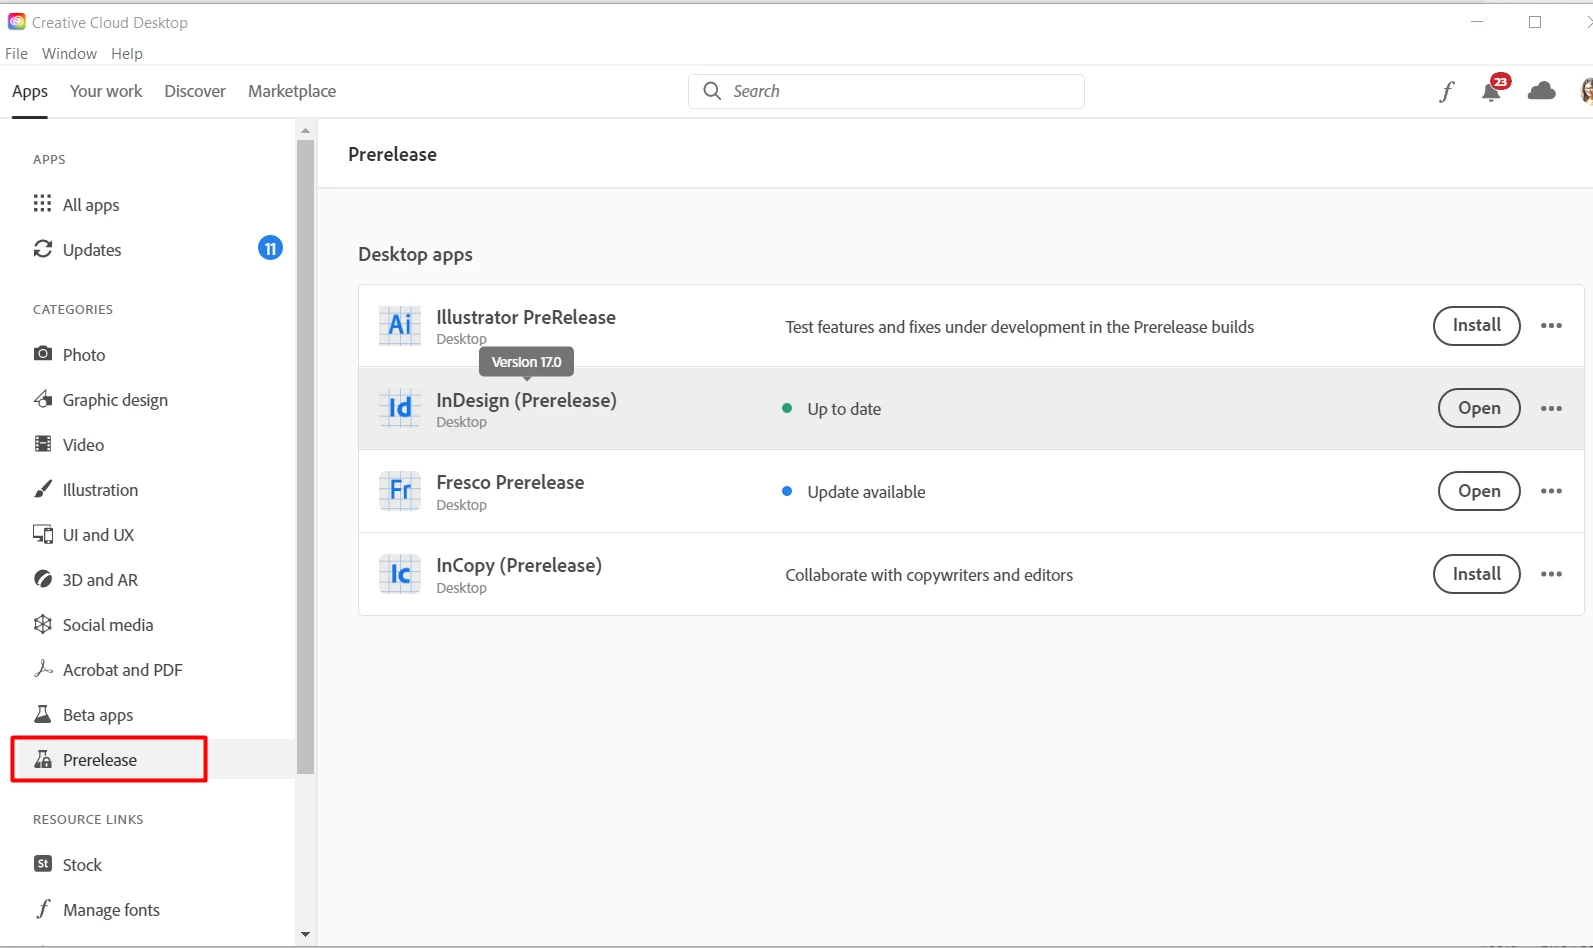Click the Illustrator PreRelease title
Viewport: 1593px width, 948px height.
click(526, 317)
